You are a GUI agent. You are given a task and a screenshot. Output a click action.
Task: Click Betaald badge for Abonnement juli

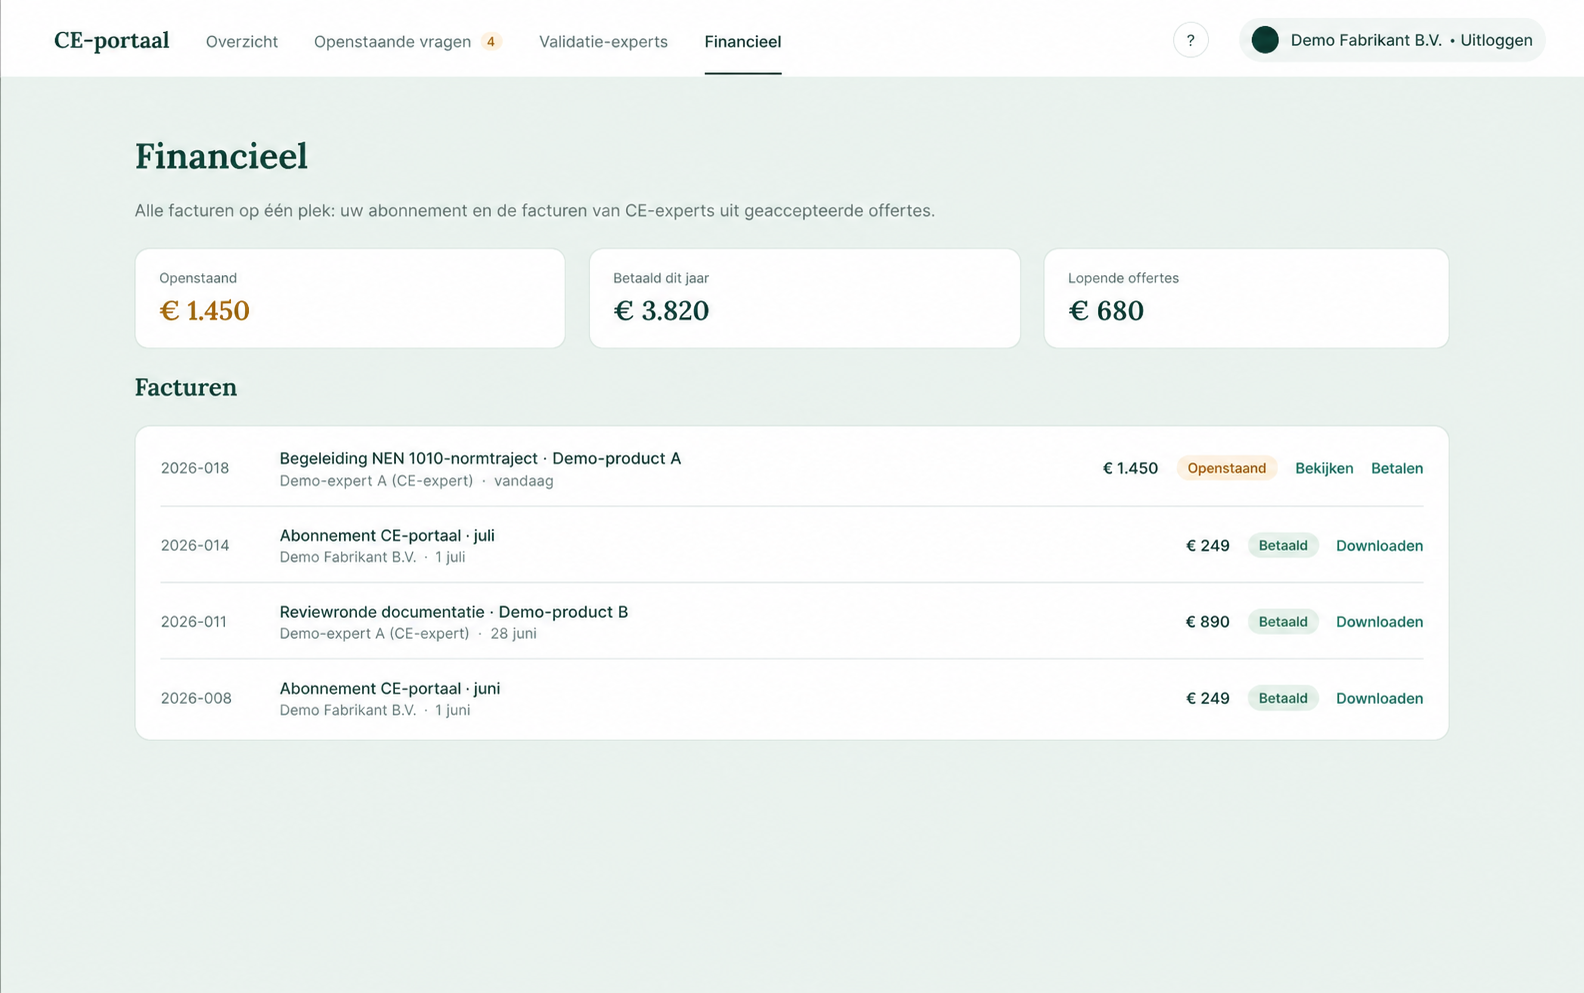point(1283,545)
